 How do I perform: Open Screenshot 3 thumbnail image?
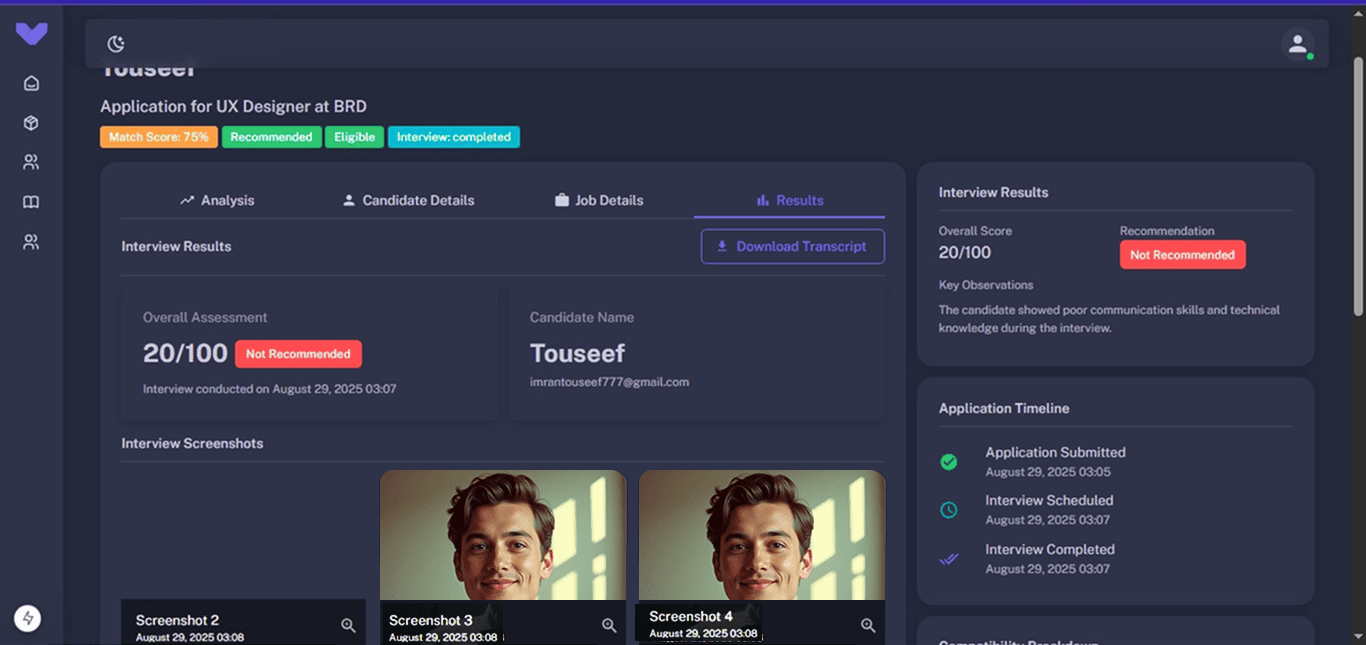pyautogui.click(x=503, y=535)
